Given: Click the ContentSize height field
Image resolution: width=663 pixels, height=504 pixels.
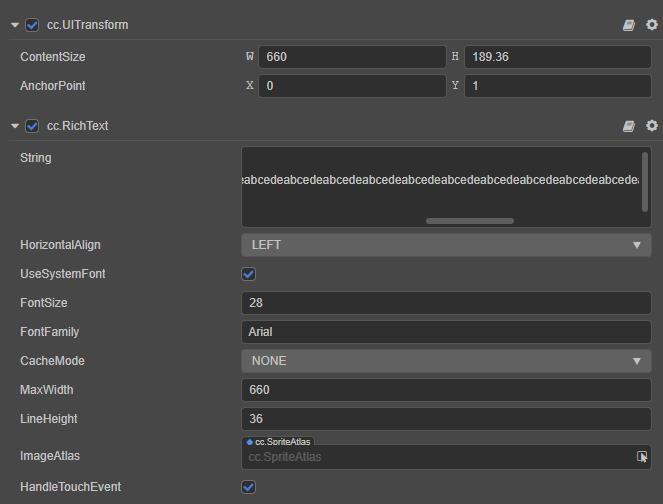Looking at the screenshot, I should click(x=557, y=57).
